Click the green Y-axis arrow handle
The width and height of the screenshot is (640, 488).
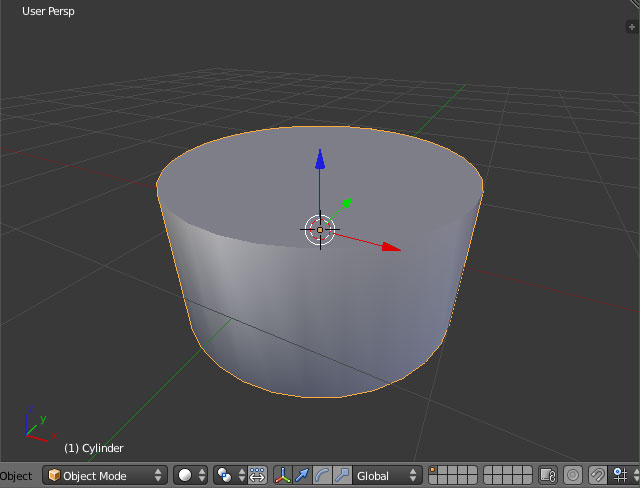point(346,203)
